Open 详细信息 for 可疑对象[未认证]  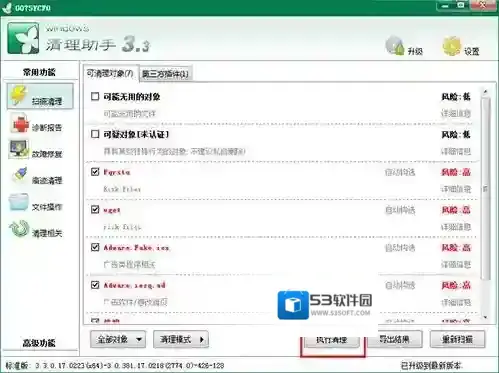(x=456, y=152)
